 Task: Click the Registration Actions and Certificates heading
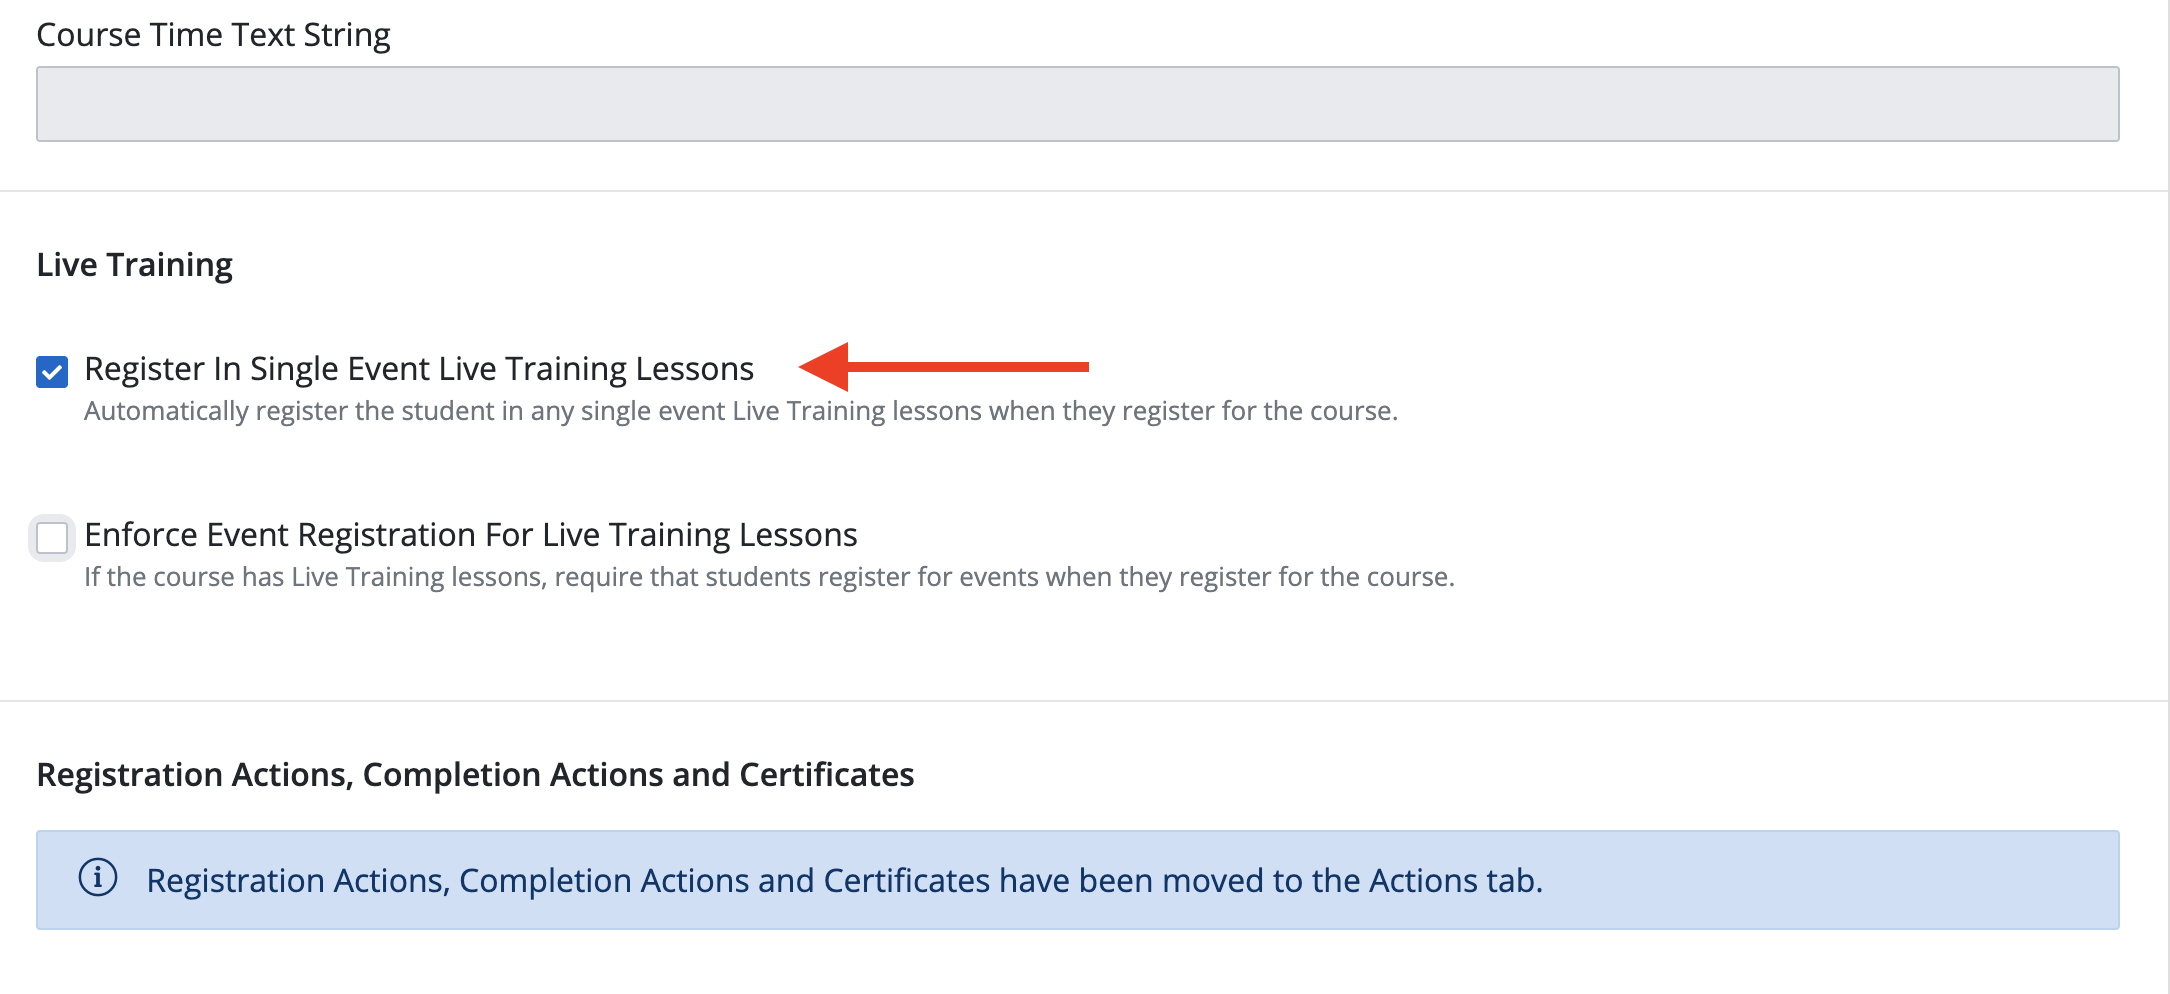coord(475,775)
